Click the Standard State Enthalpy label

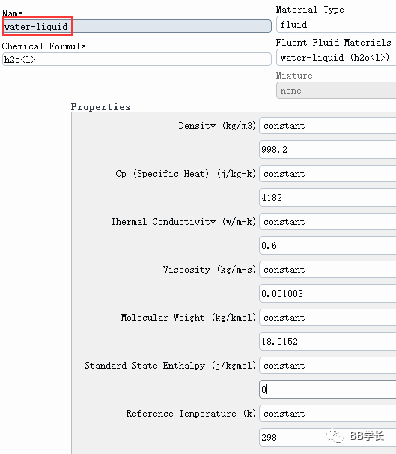click(x=170, y=366)
